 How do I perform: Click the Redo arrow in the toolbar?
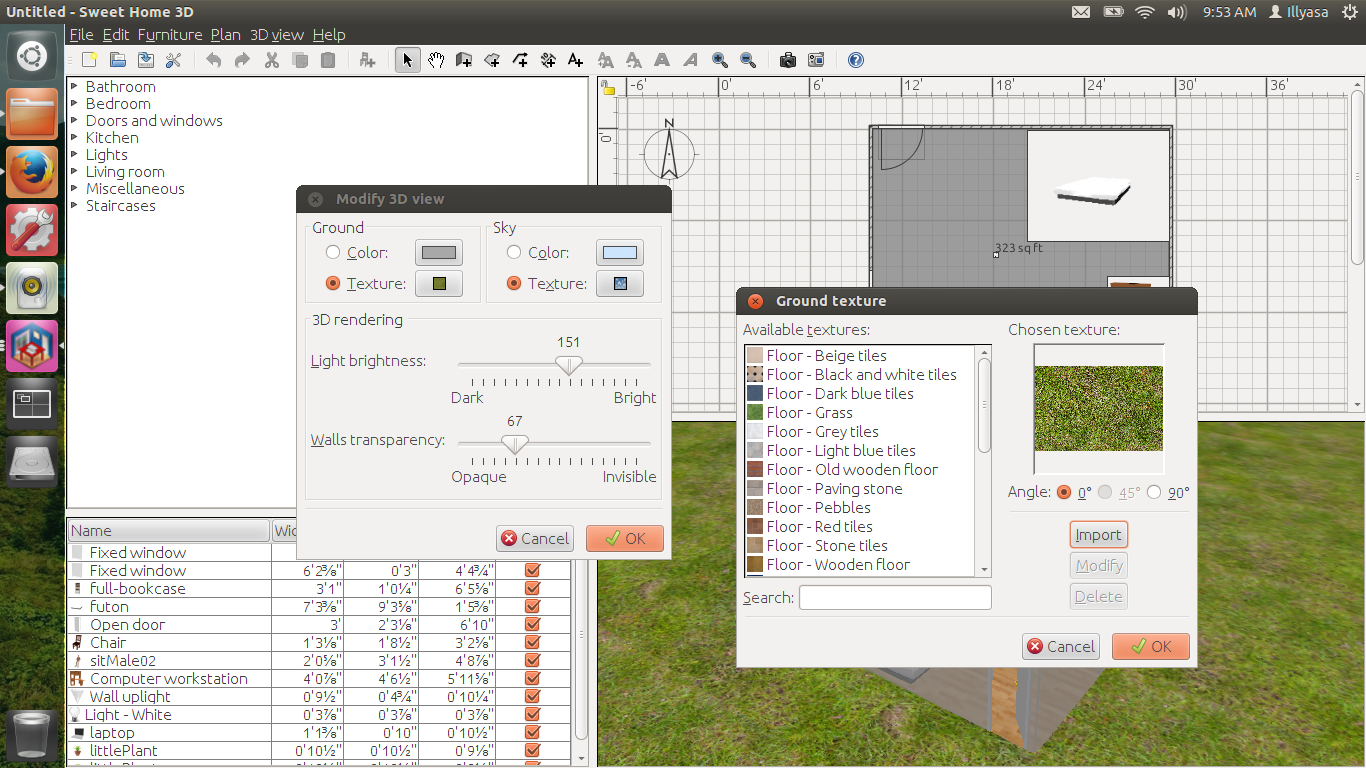coord(242,60)
